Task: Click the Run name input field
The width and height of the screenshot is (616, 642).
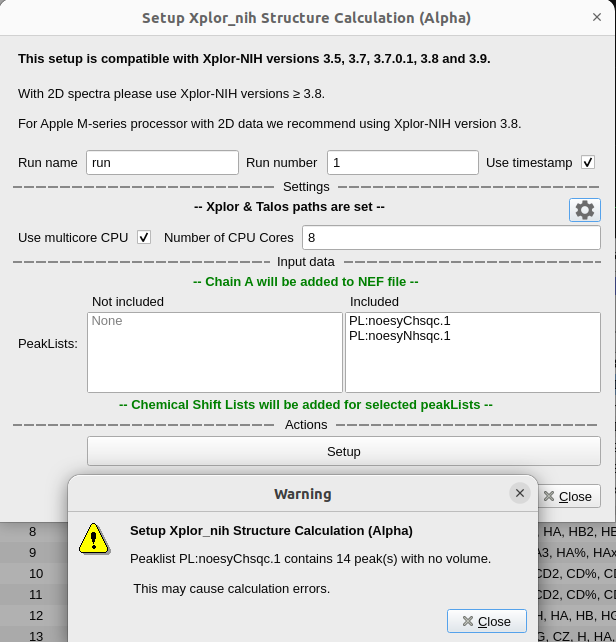Action: coord(162,163)
